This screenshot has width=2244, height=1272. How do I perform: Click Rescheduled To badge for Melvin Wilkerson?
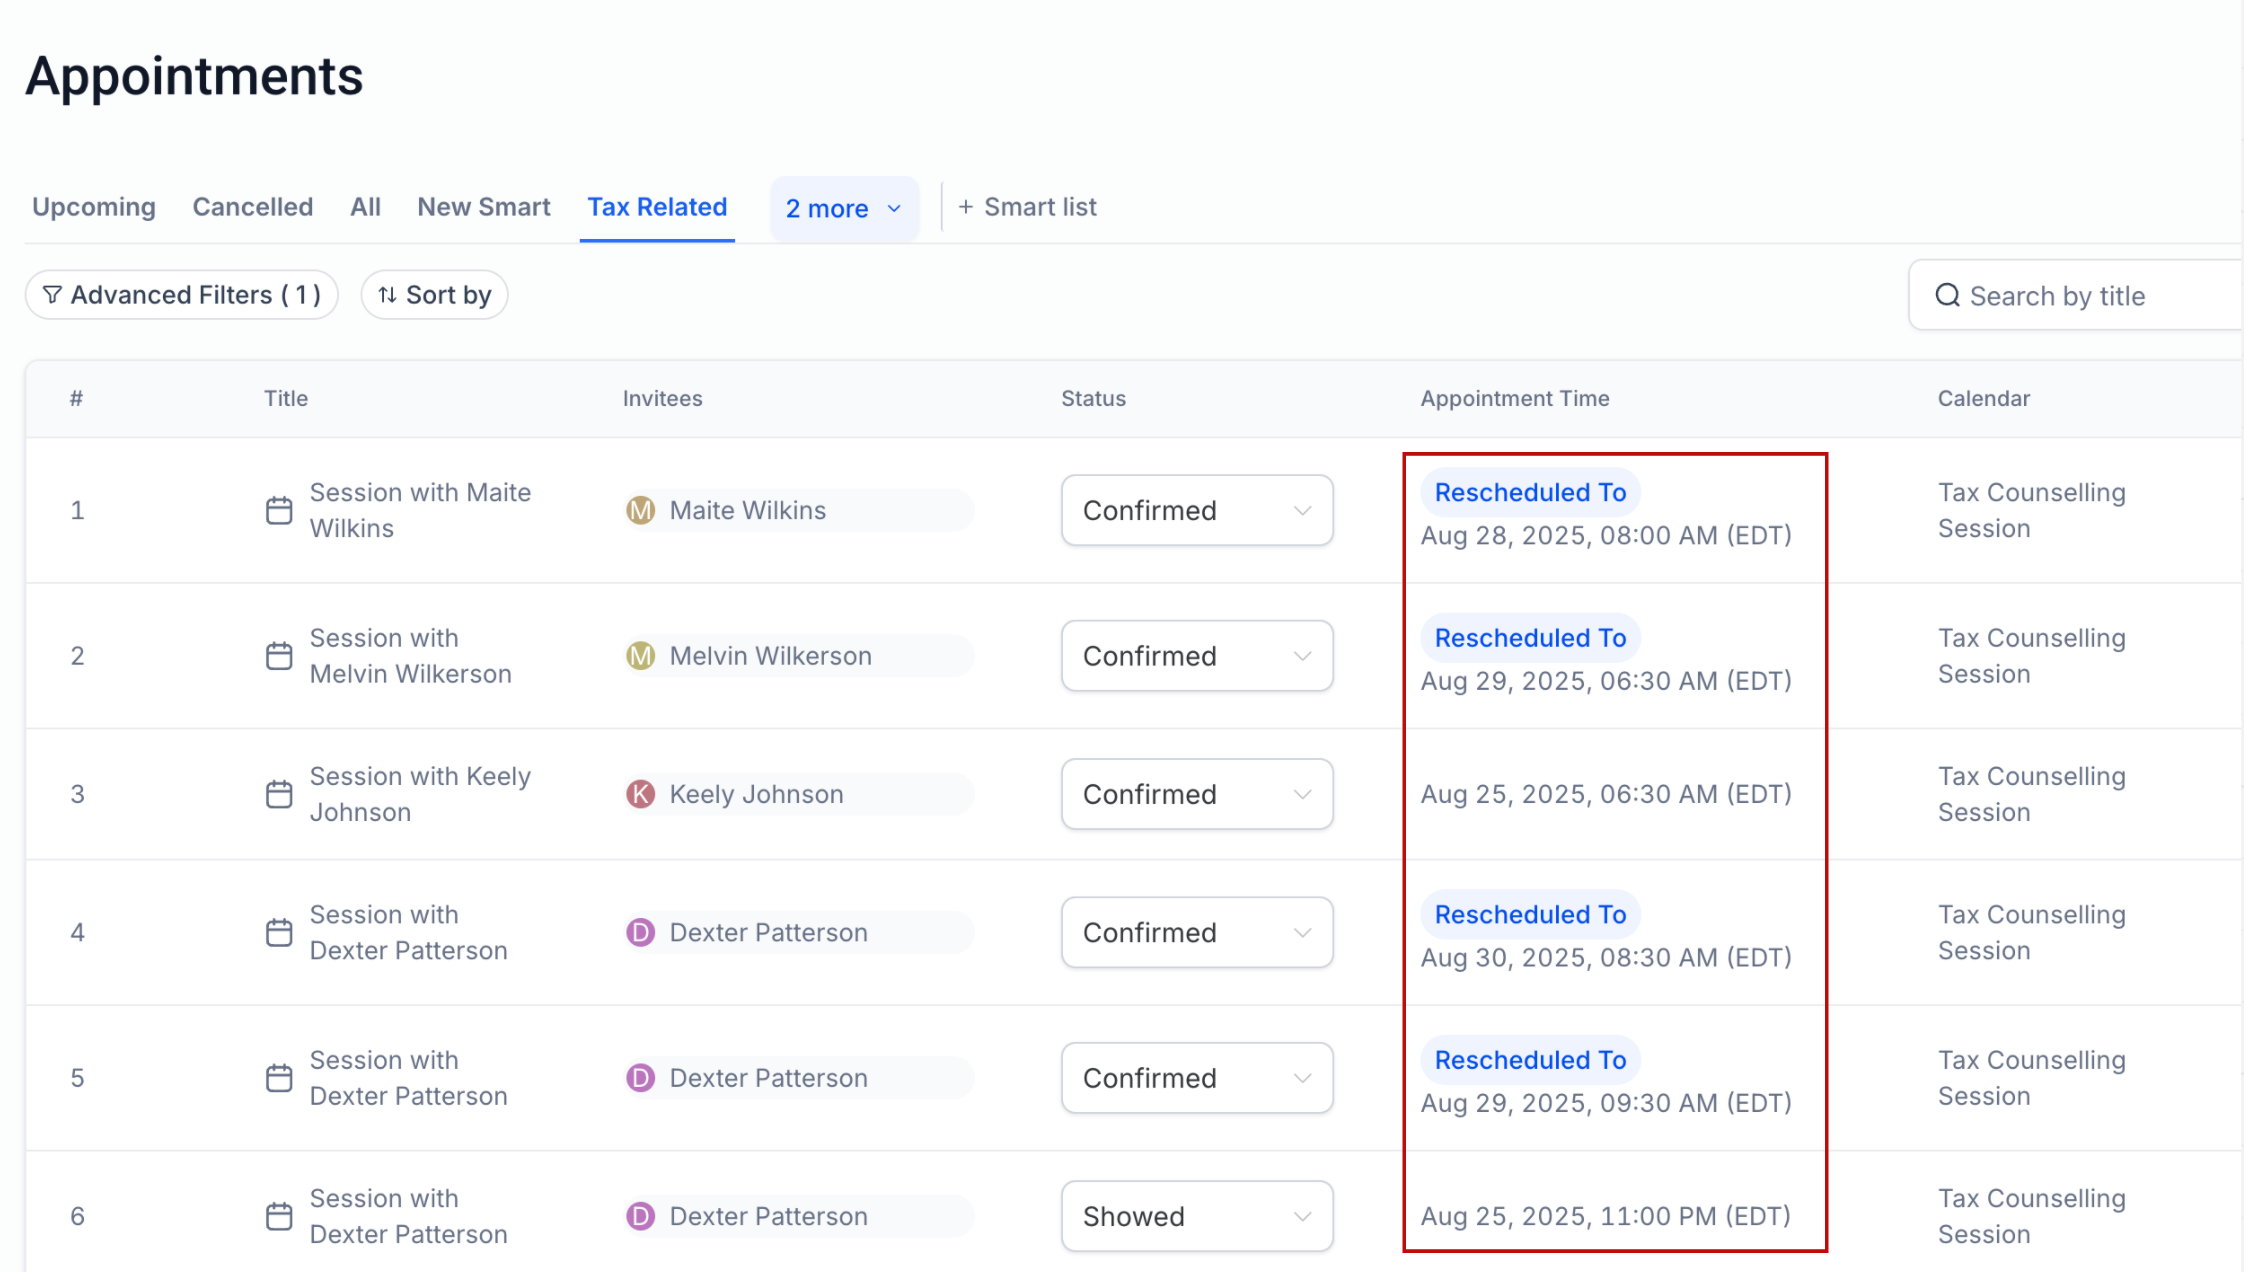coord(1529,638)
